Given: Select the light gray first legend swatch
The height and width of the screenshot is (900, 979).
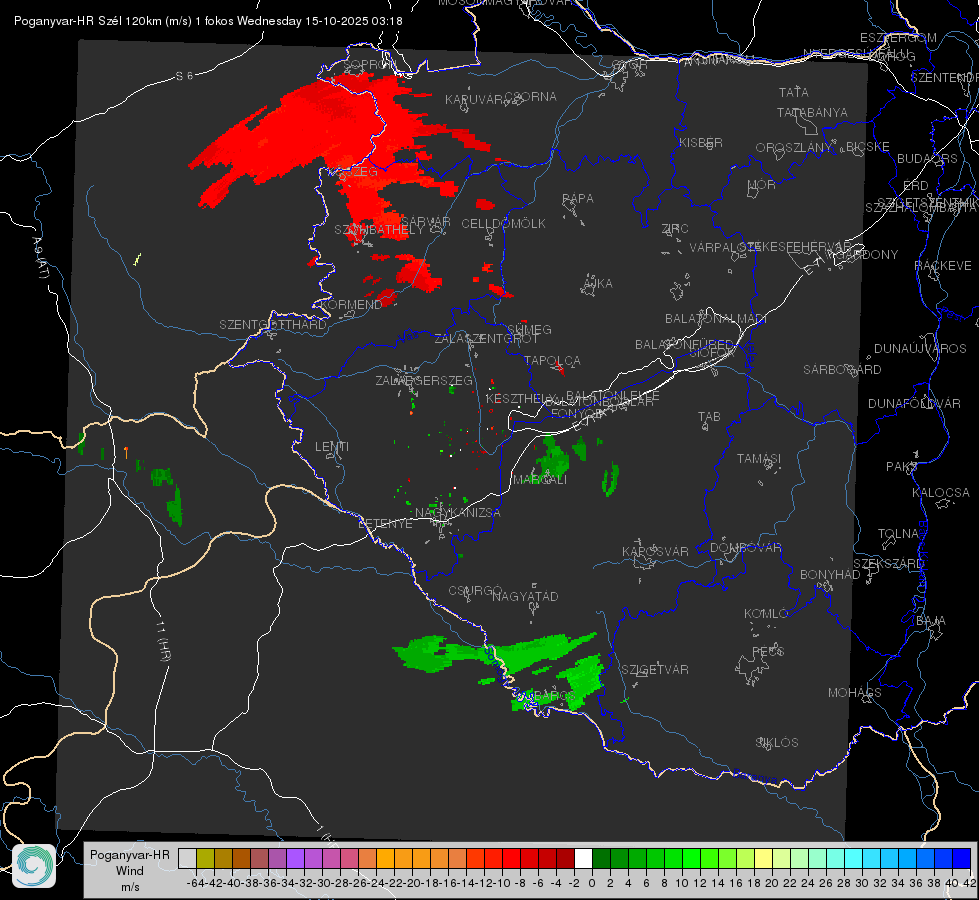Looking at the screenshot, I should tap(187, 858).
